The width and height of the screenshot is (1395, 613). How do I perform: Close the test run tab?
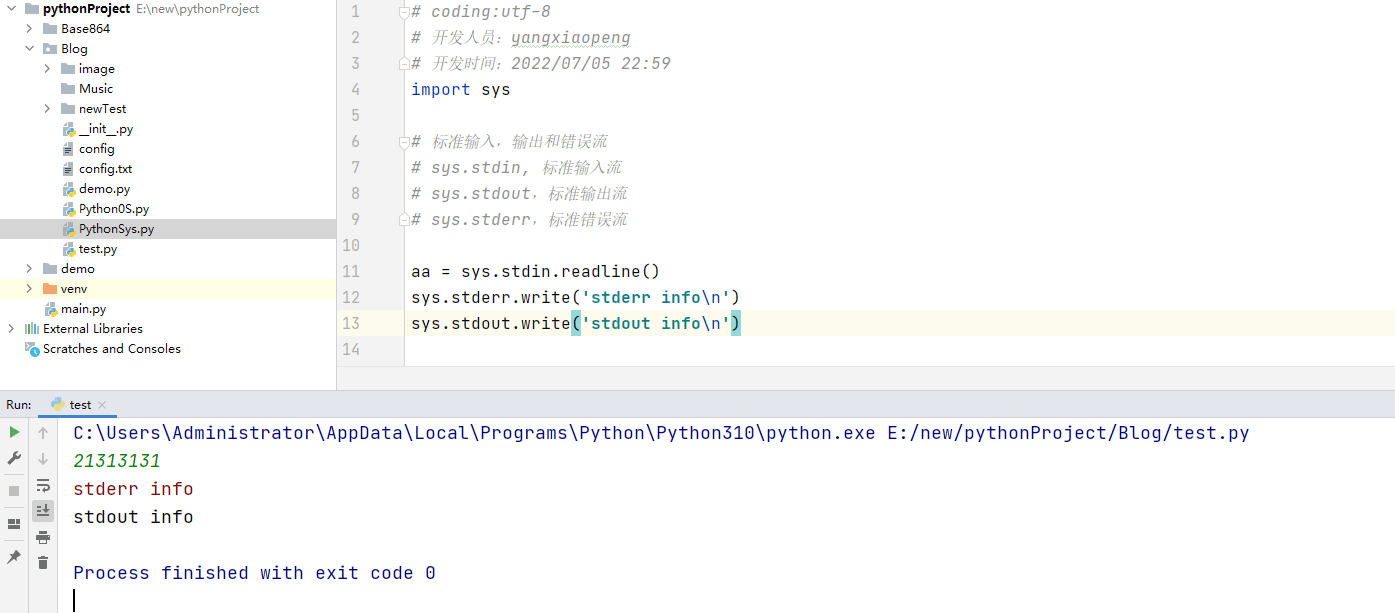pos(102,406)
